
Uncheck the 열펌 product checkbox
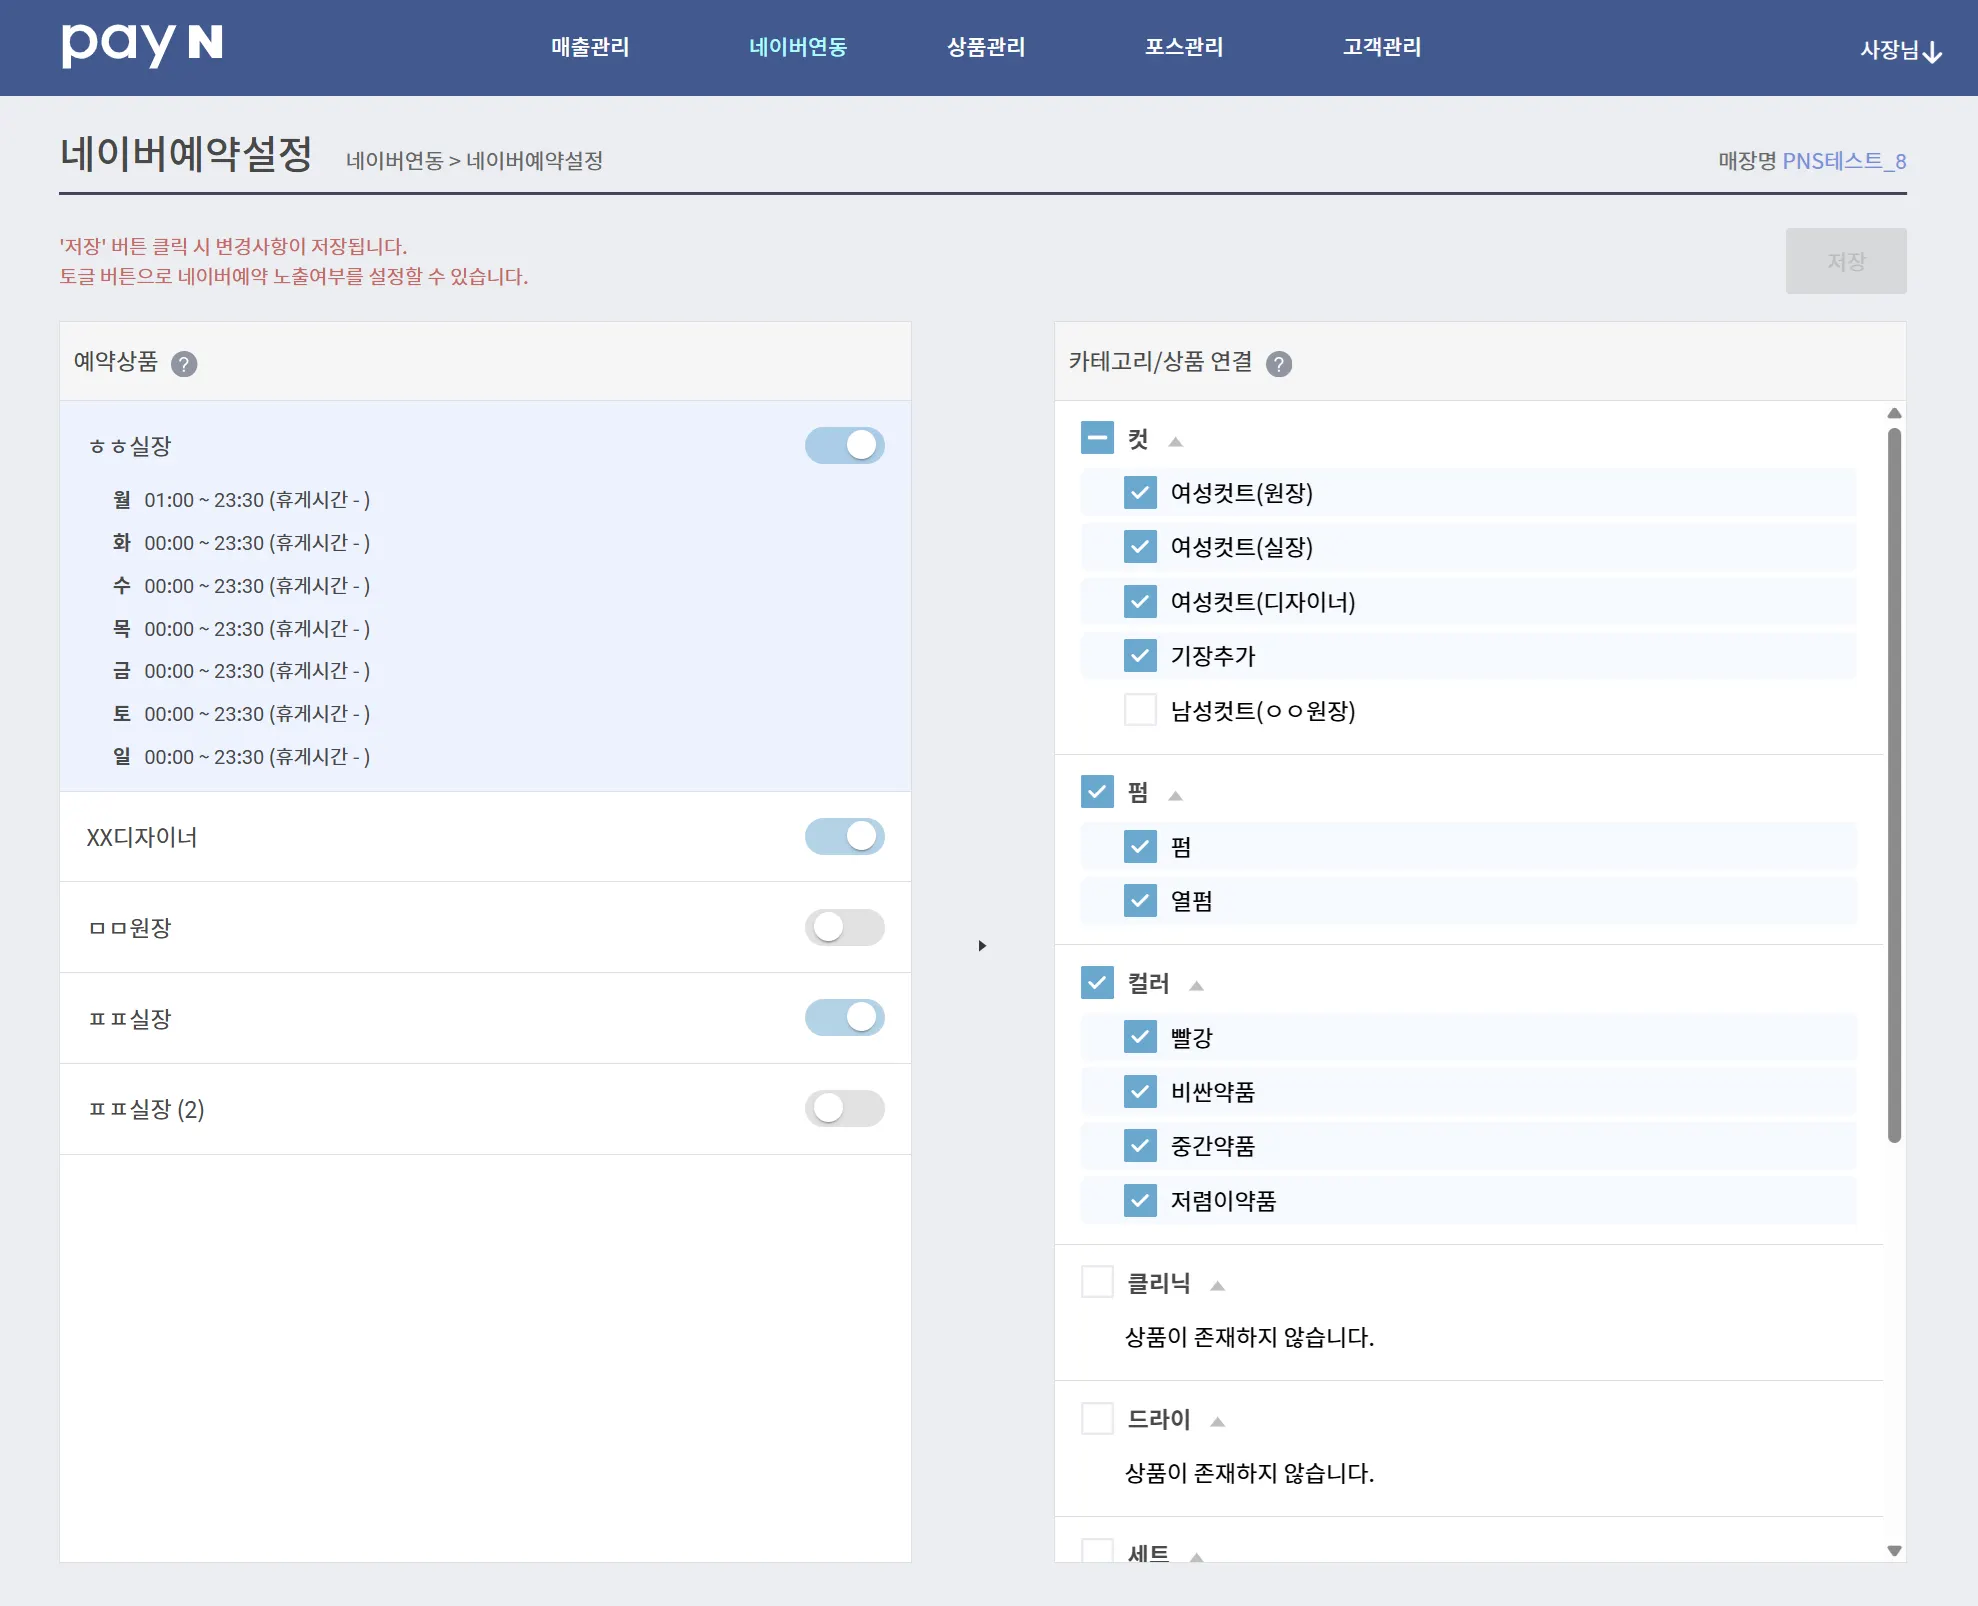[x=1140, y=901]
